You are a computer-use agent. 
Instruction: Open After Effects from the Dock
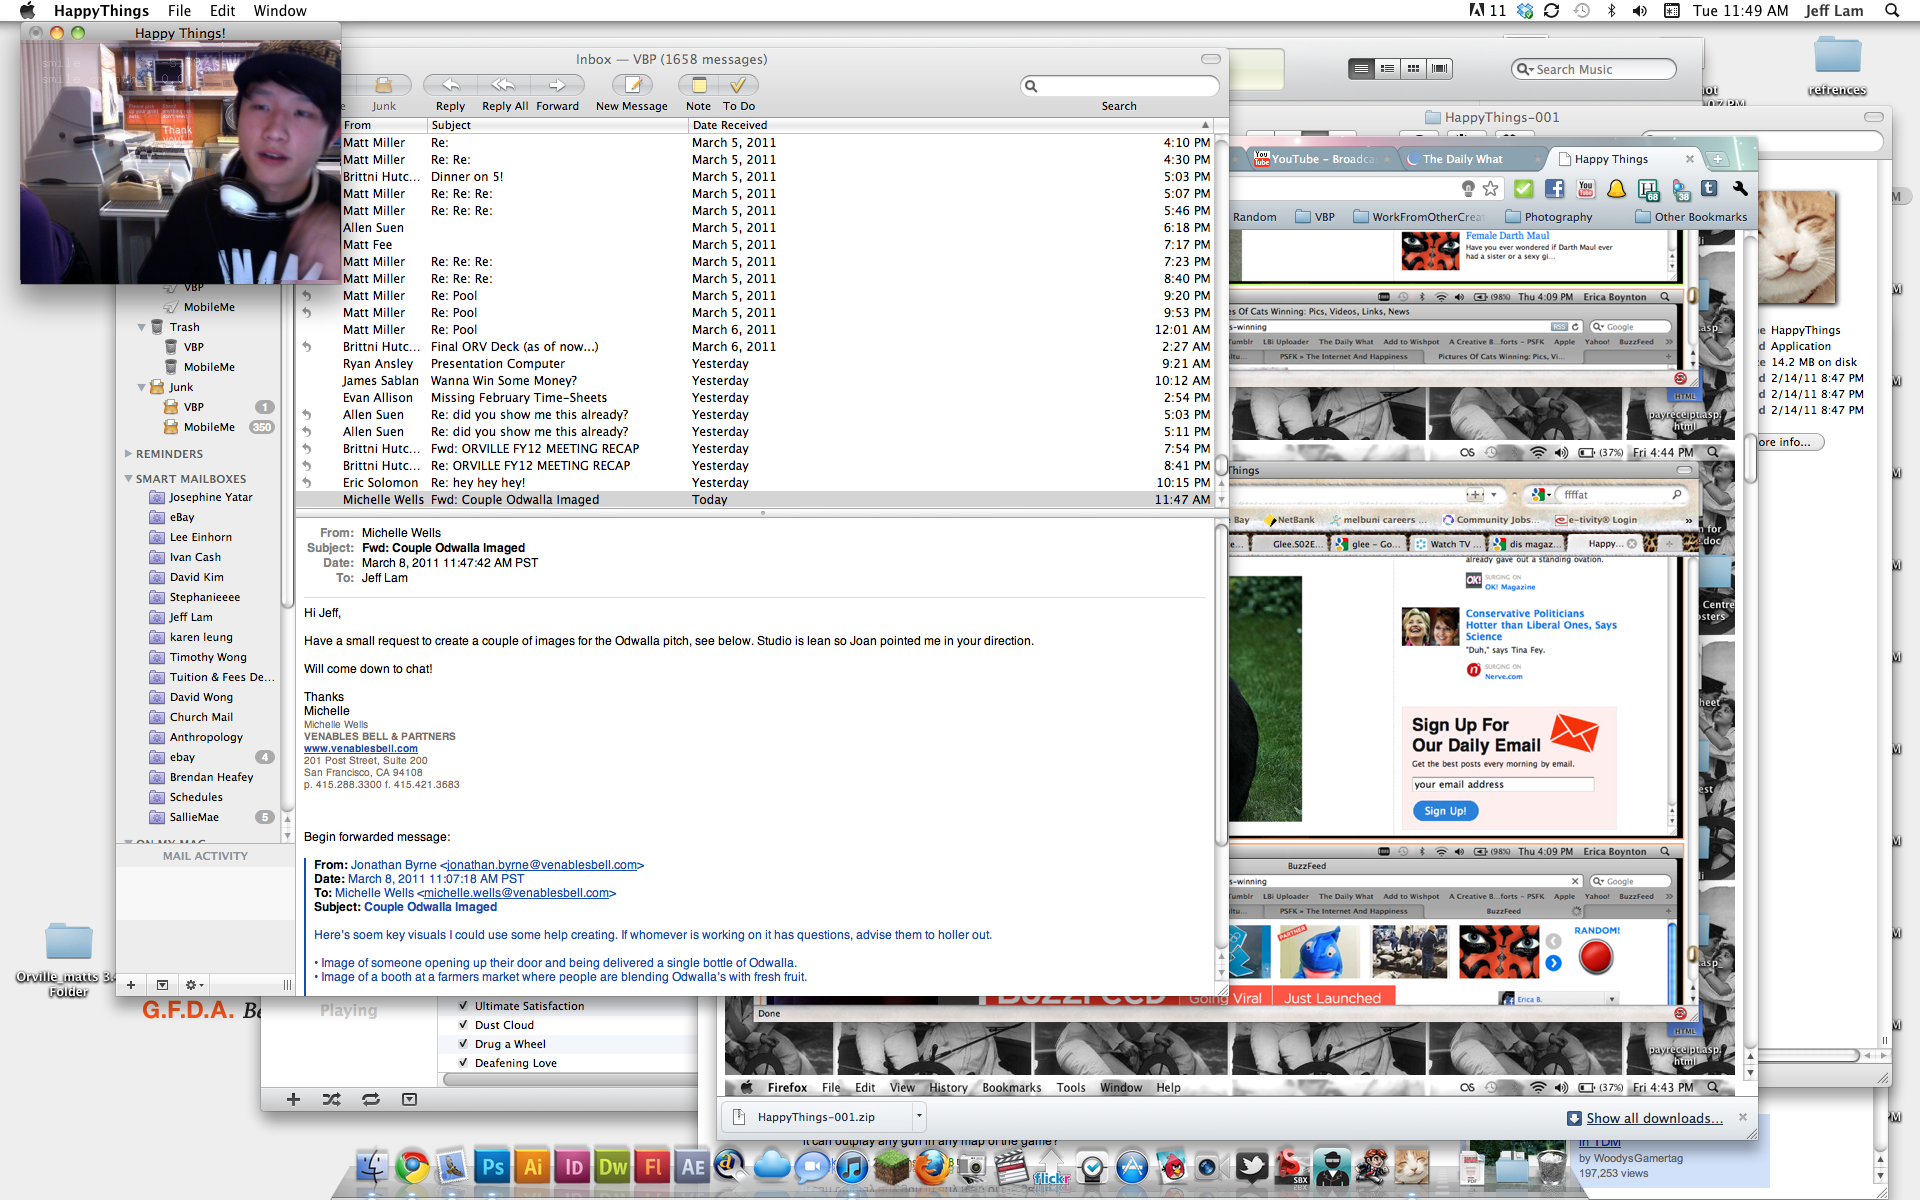coord(693,1166)
